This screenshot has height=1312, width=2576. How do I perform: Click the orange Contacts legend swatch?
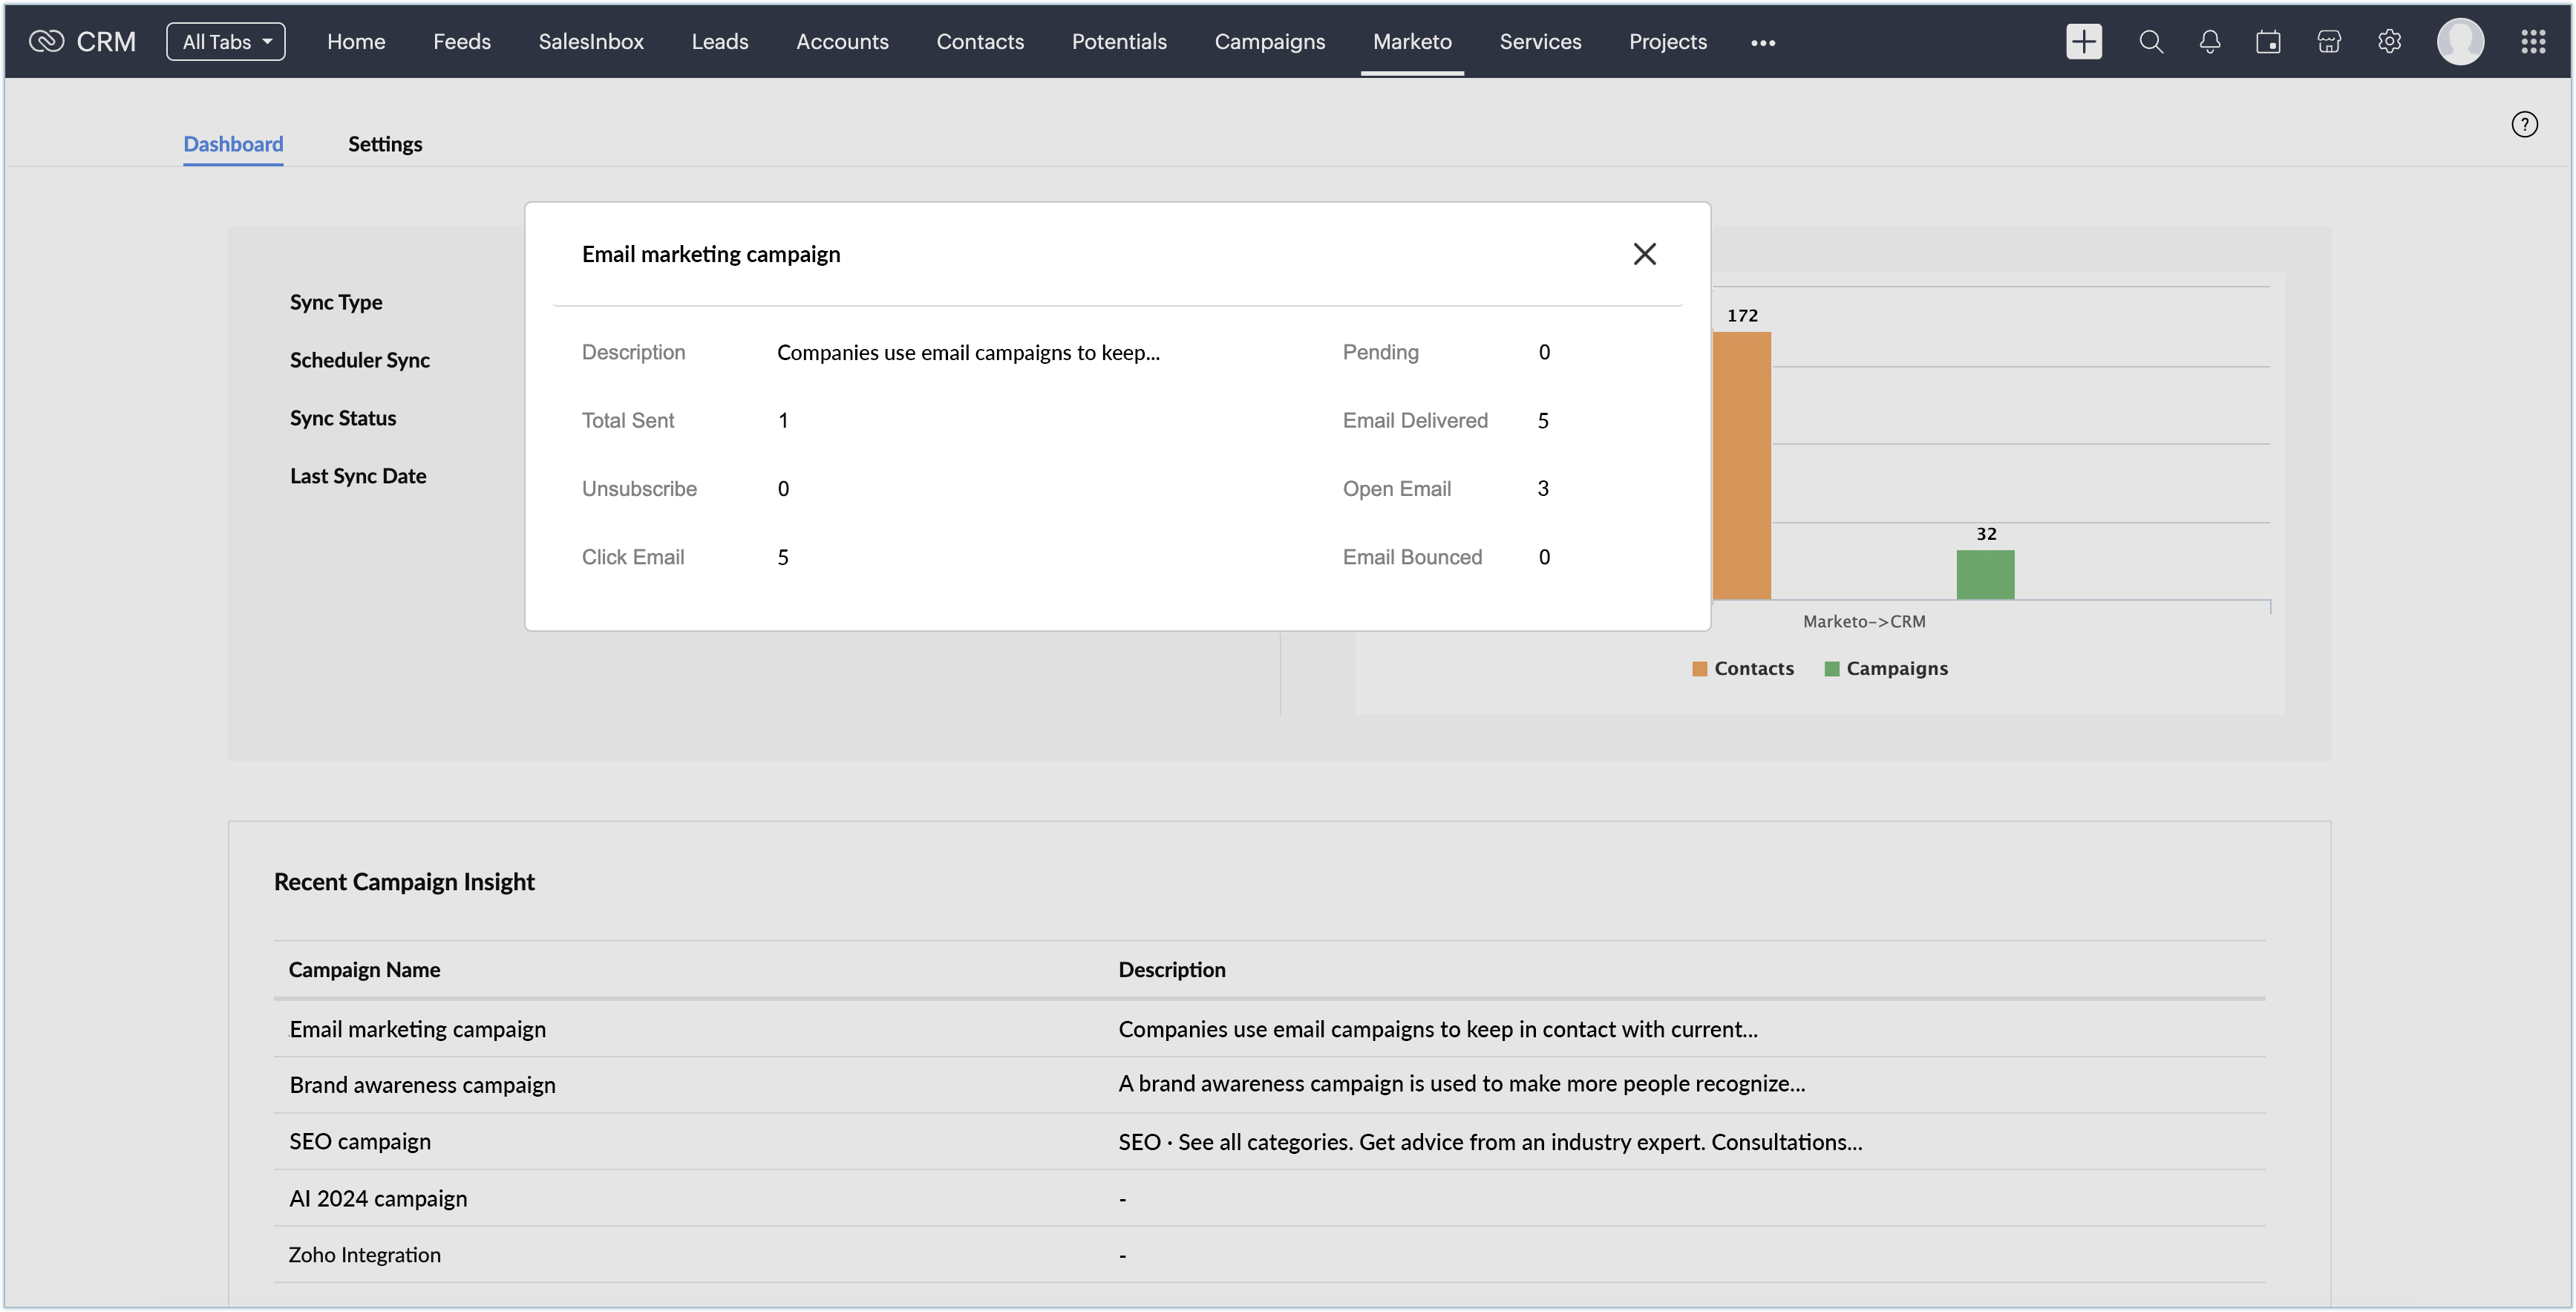1699,669
